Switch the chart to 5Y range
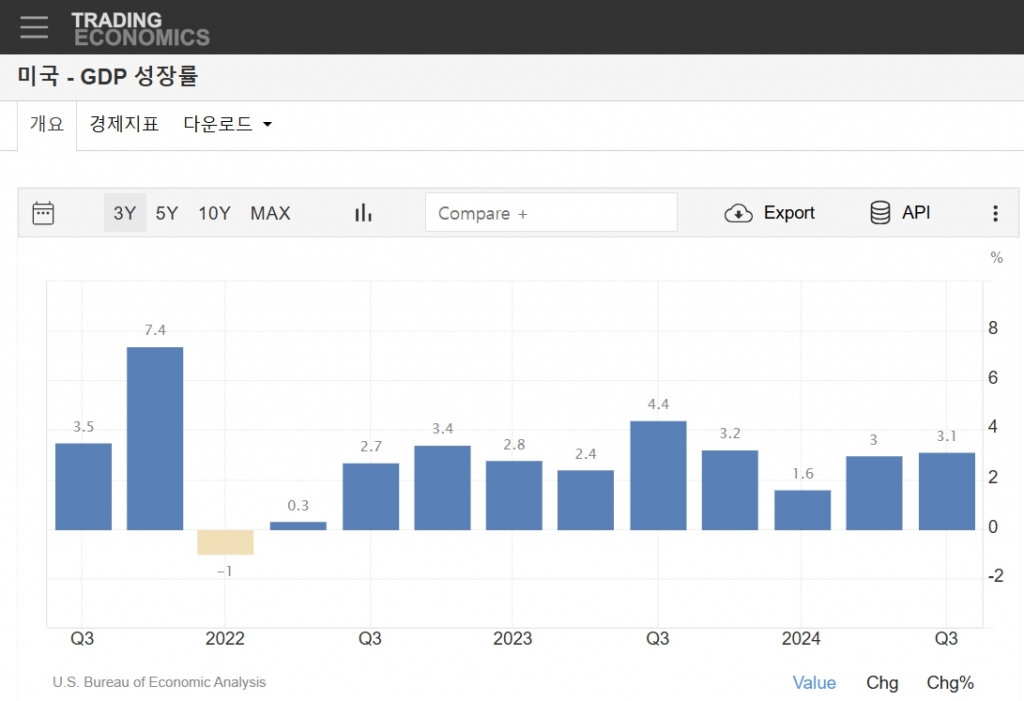Image resolution: width=1024 pixels, height=701 pixels. coord(167,213)
